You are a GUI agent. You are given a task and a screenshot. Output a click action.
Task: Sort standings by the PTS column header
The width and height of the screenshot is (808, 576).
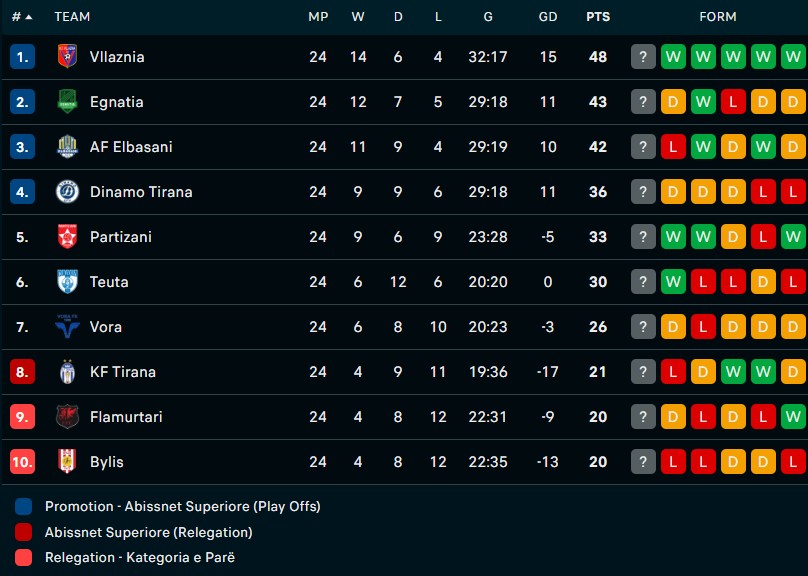pyautogui.click(x=598, y=17)
